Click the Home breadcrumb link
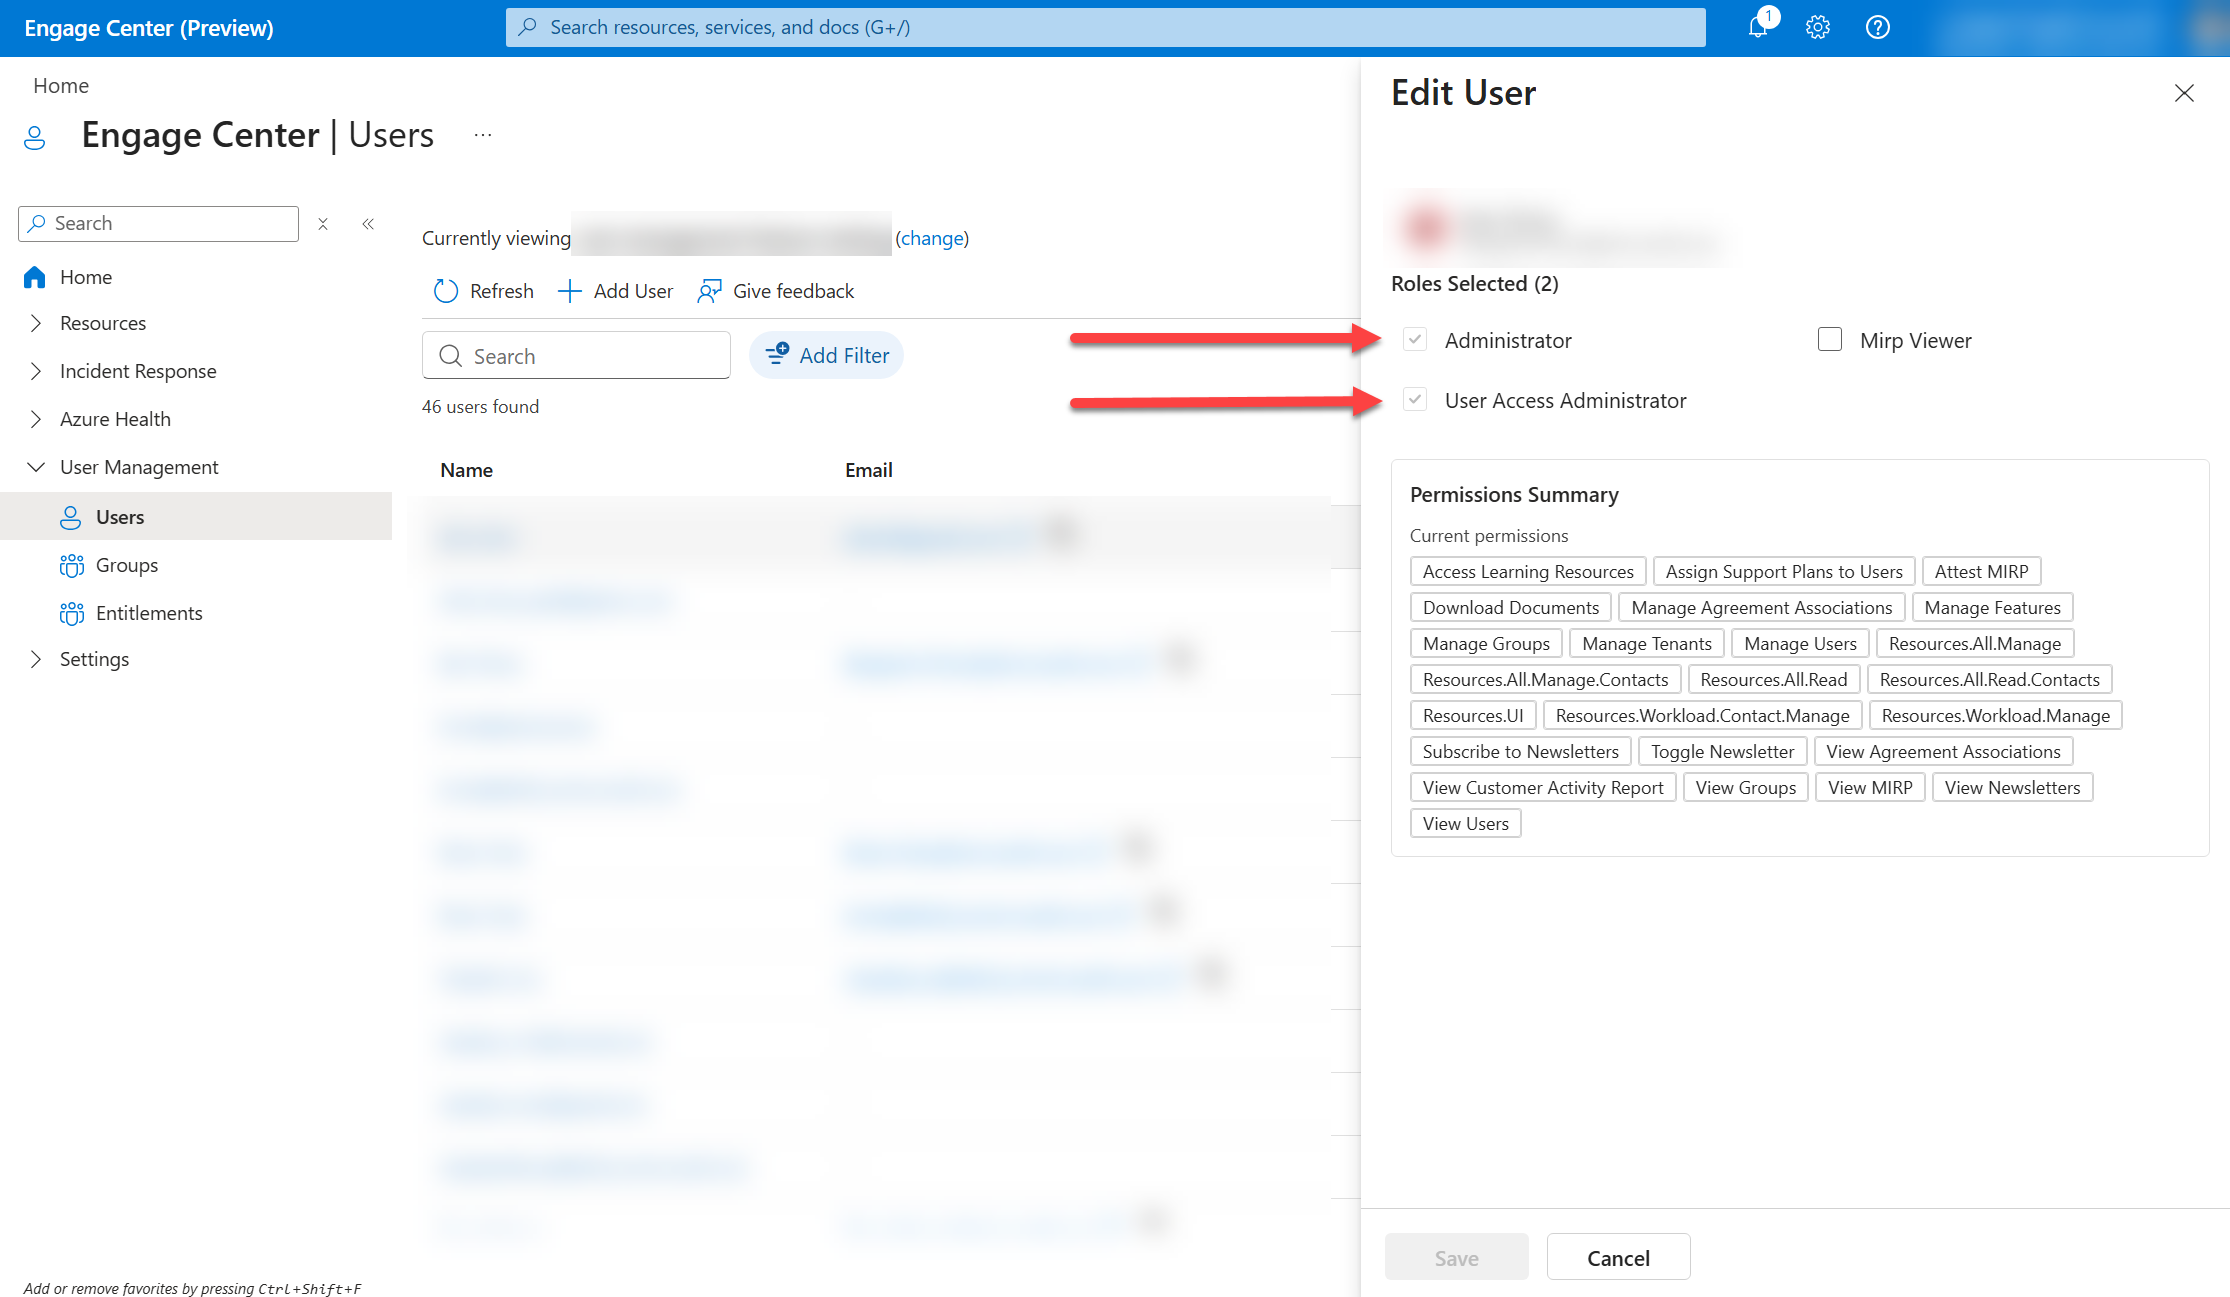The width and height of the screenshot is (2230, 1297). [61, 86]
